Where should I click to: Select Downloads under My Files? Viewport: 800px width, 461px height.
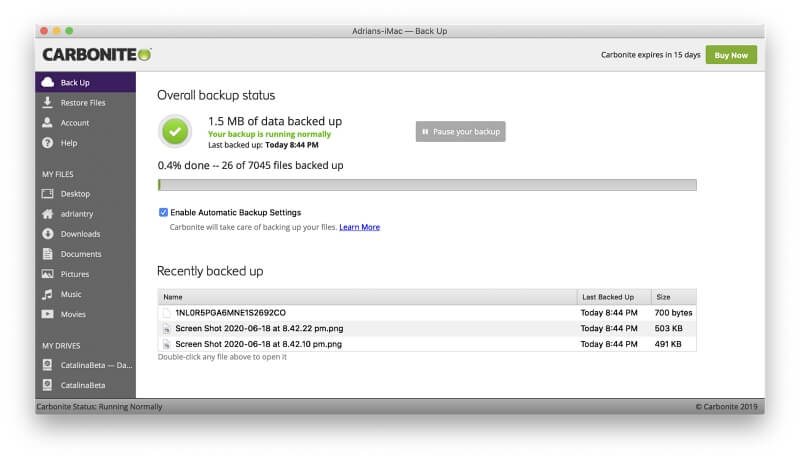click(x=86, y=234)
